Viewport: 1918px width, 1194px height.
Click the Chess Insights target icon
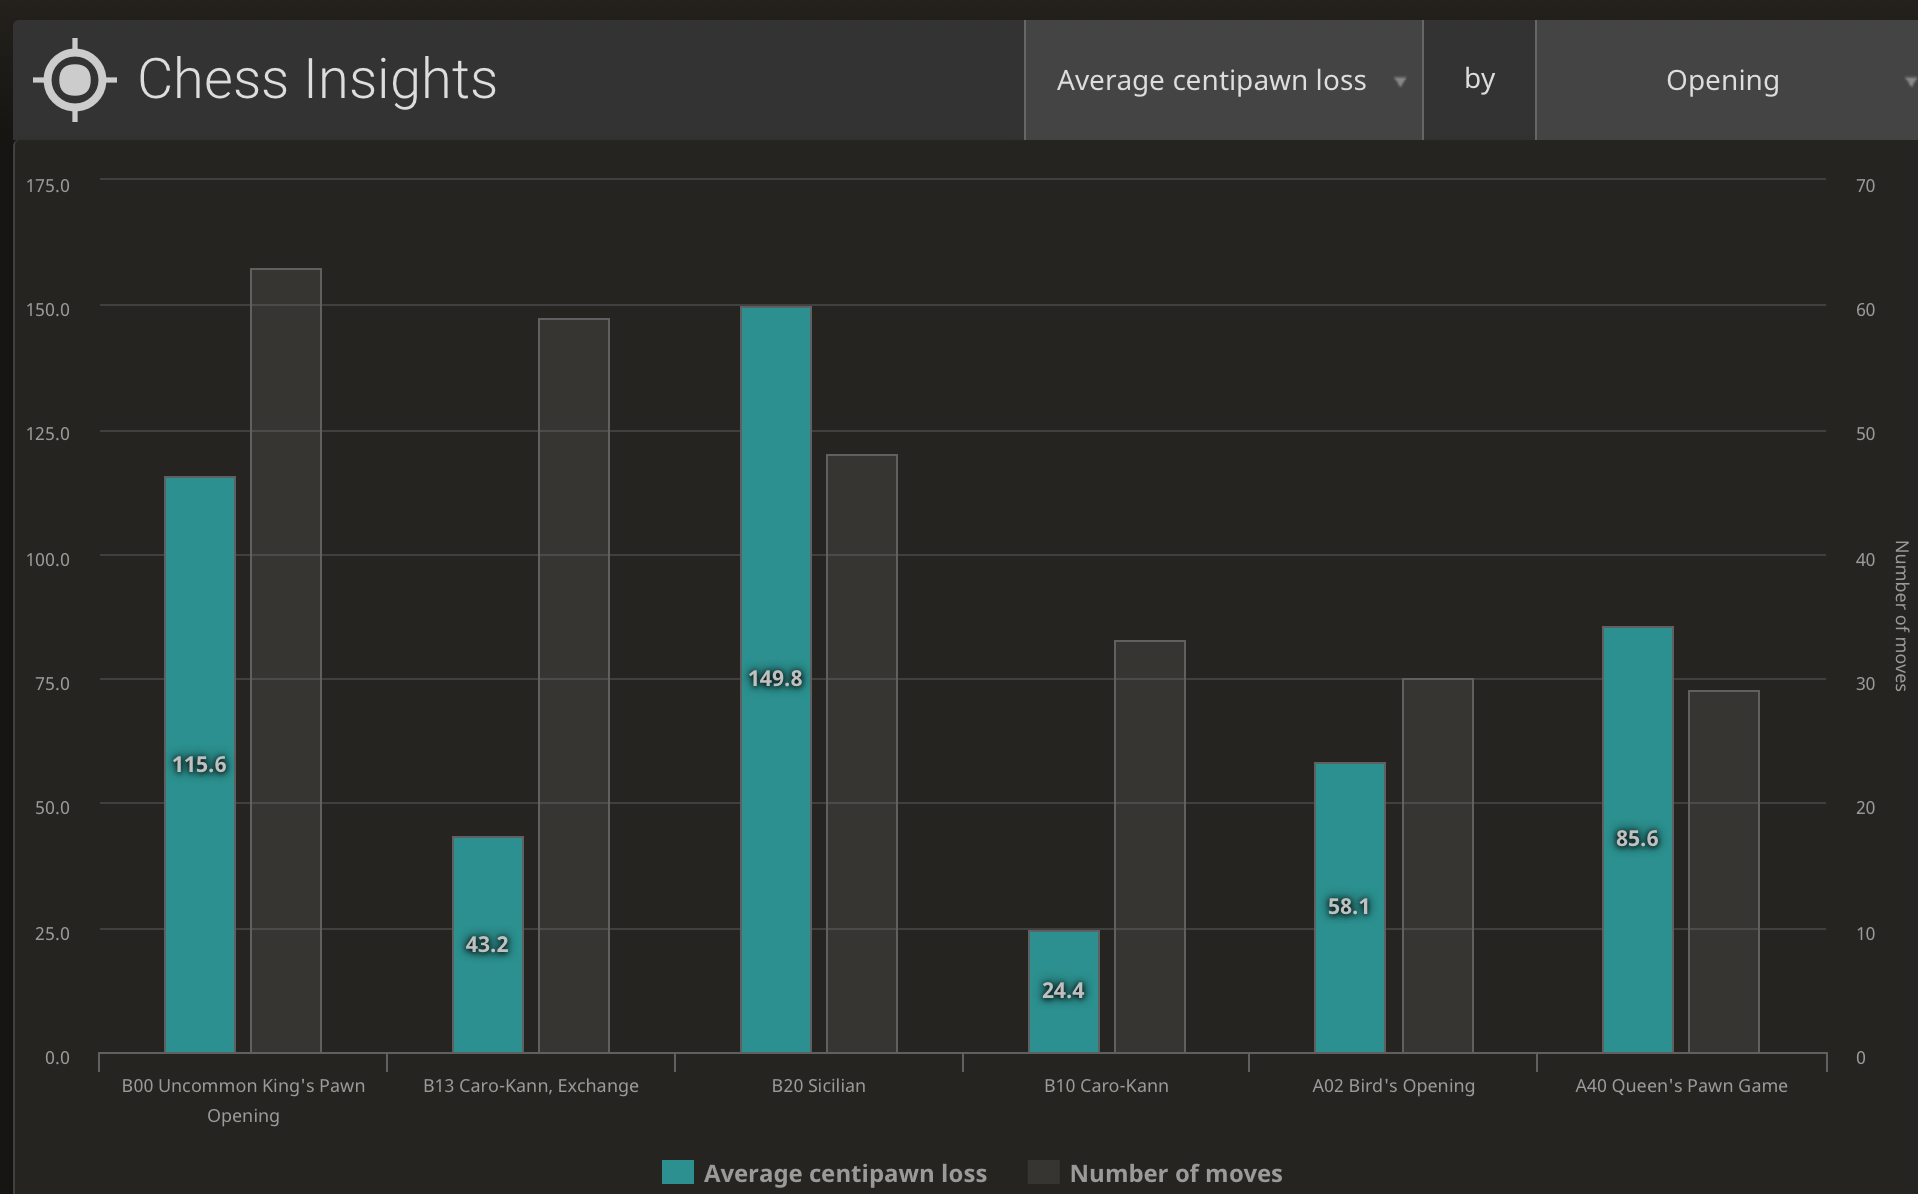coord(75,80)
